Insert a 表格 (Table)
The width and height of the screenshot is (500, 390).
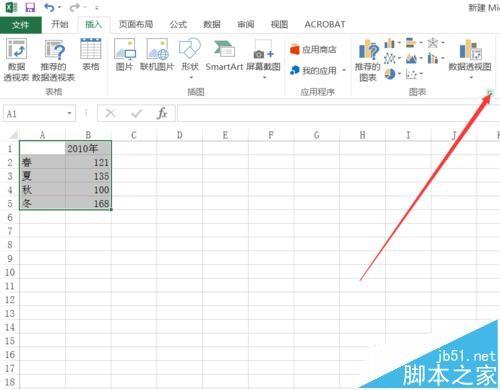click(91, 54)
